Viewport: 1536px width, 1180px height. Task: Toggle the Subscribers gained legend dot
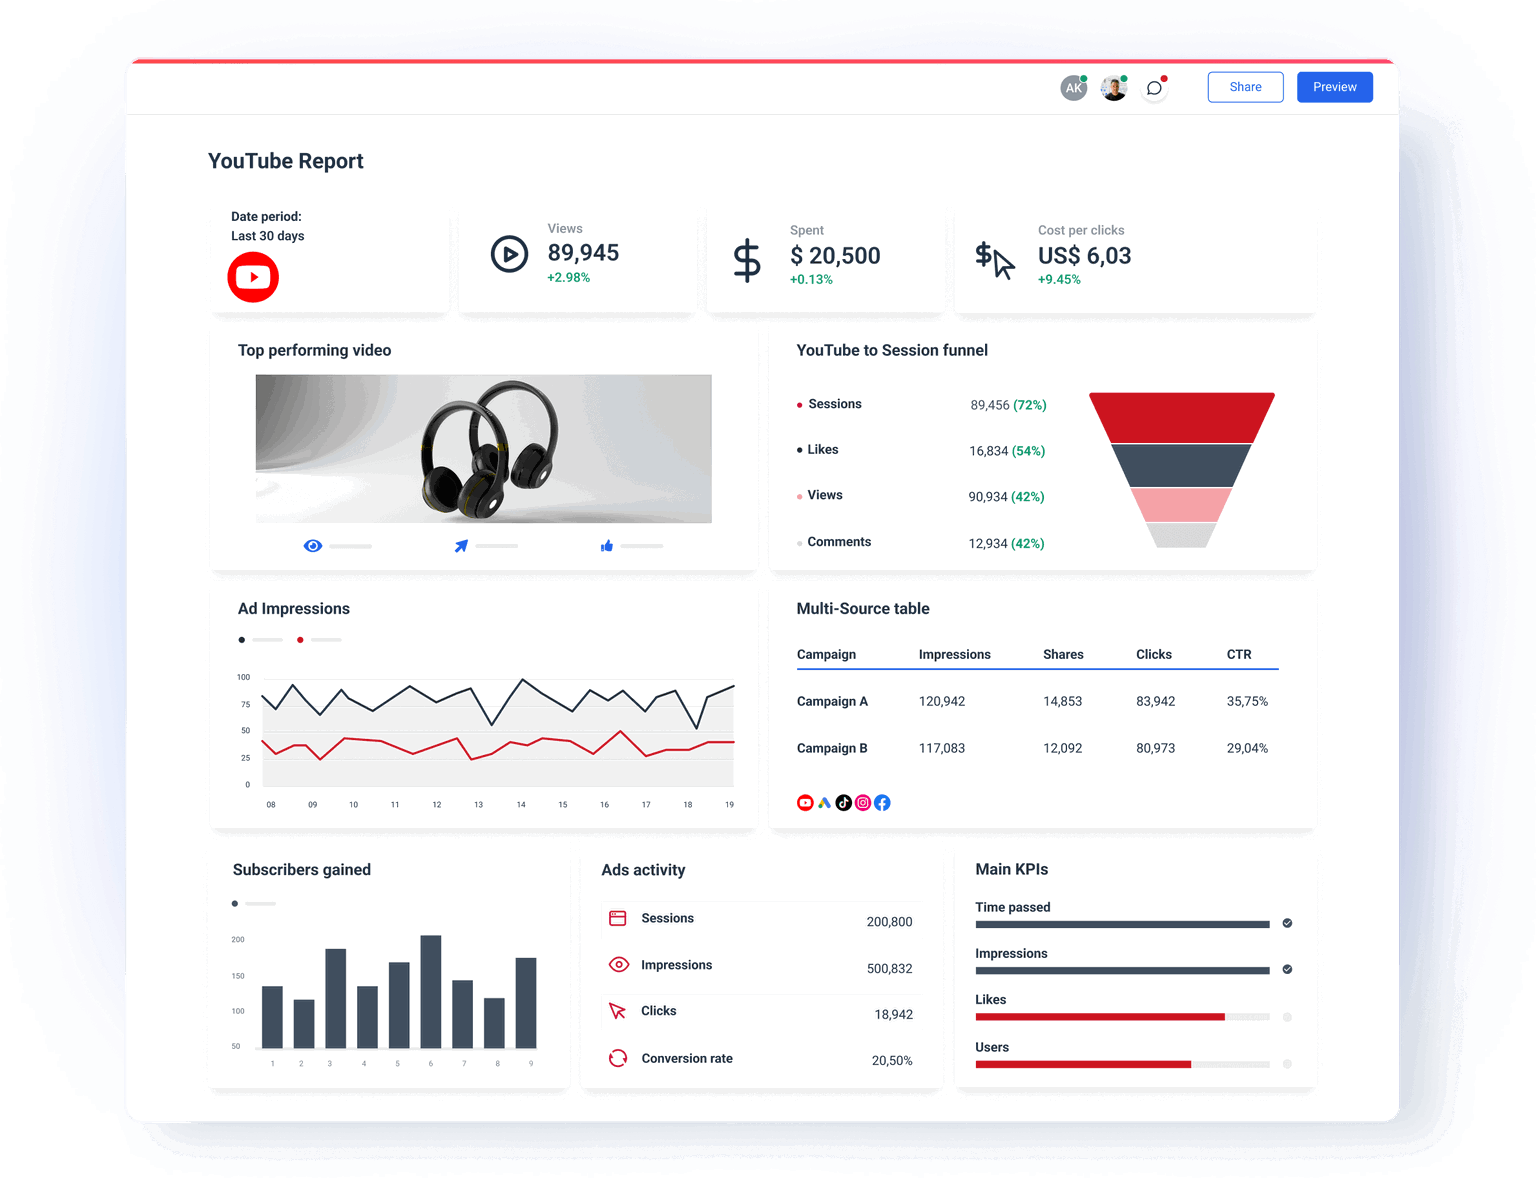(236, 903)
